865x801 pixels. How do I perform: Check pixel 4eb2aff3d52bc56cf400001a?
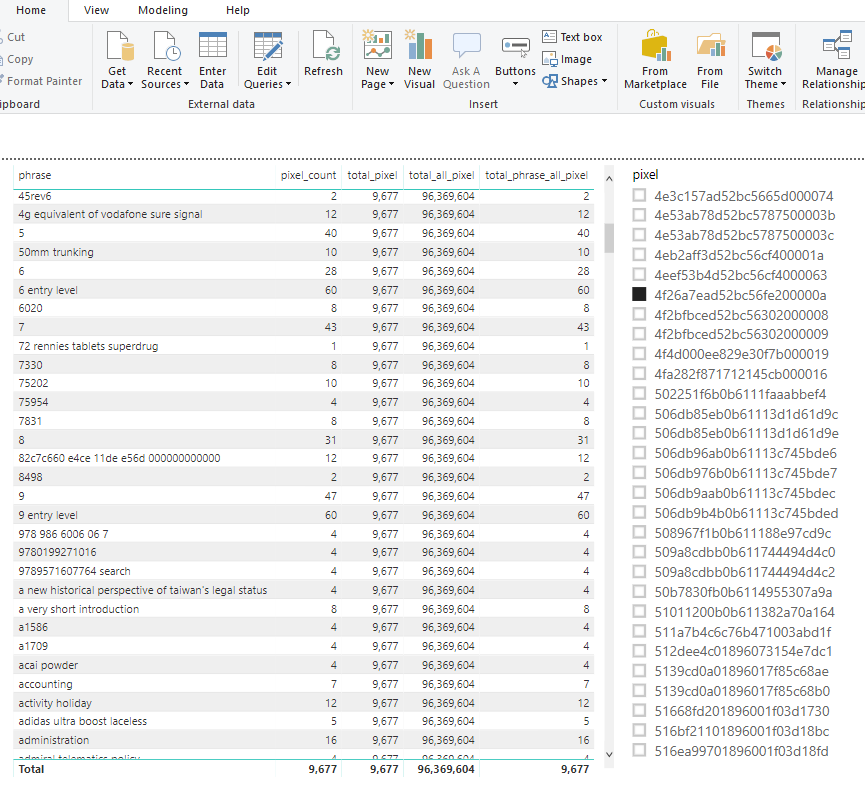pos(639,255)
